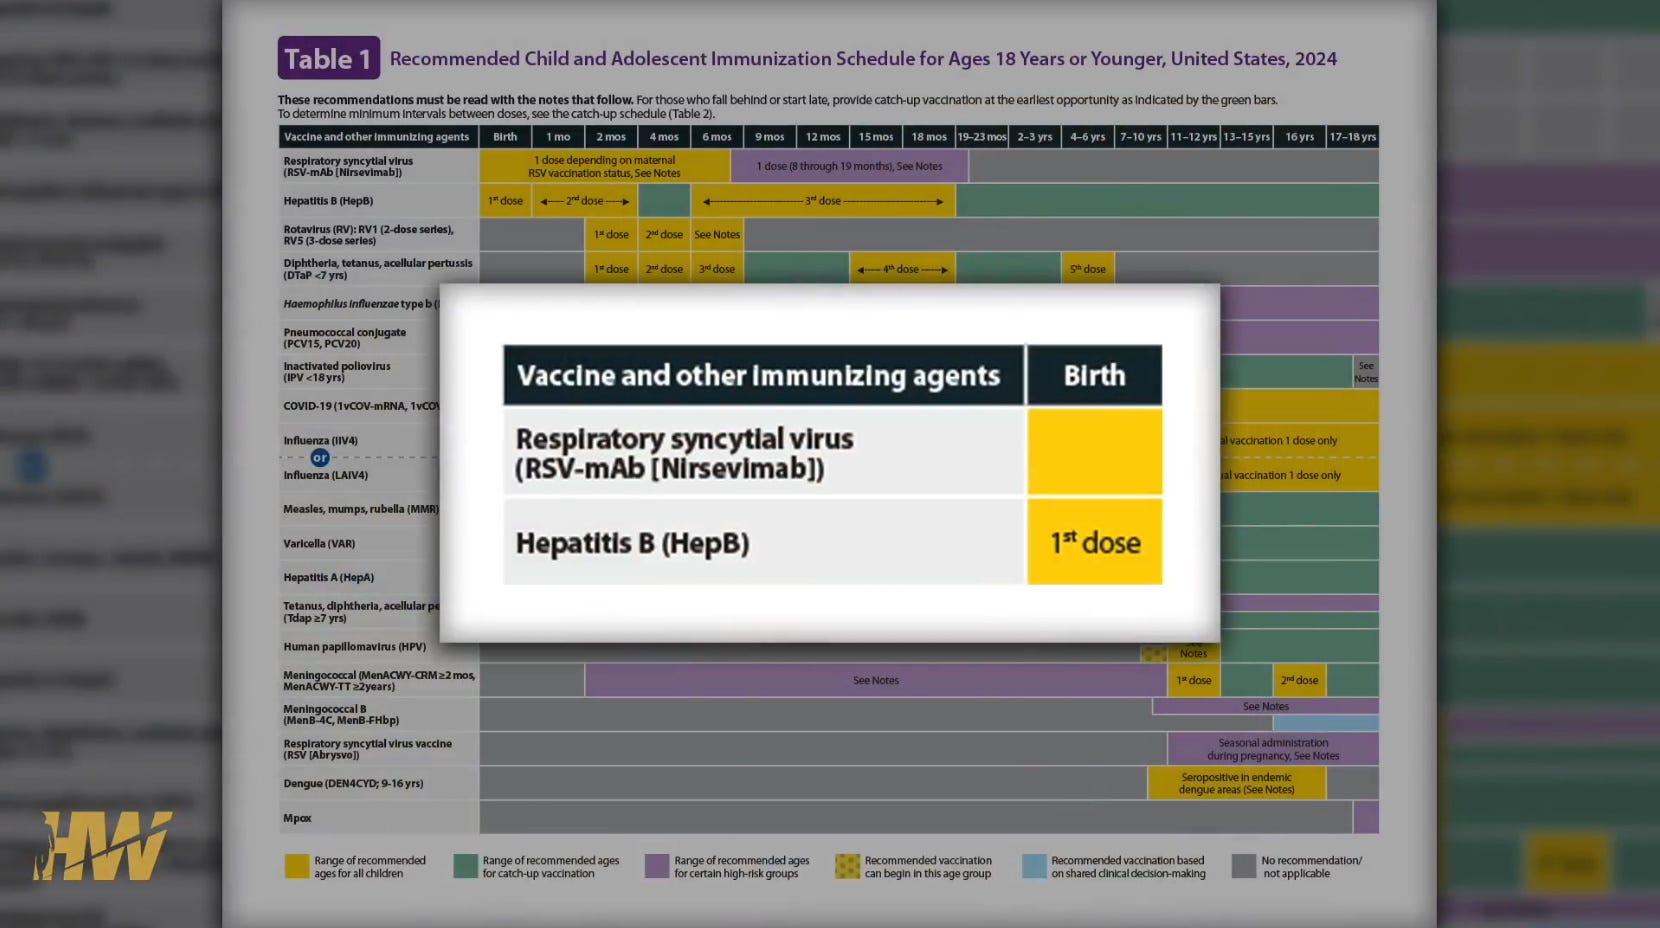
Task: Select the 'Recommended Child and Adolescent Immunization Schedule' title
Action: (863, 58)
